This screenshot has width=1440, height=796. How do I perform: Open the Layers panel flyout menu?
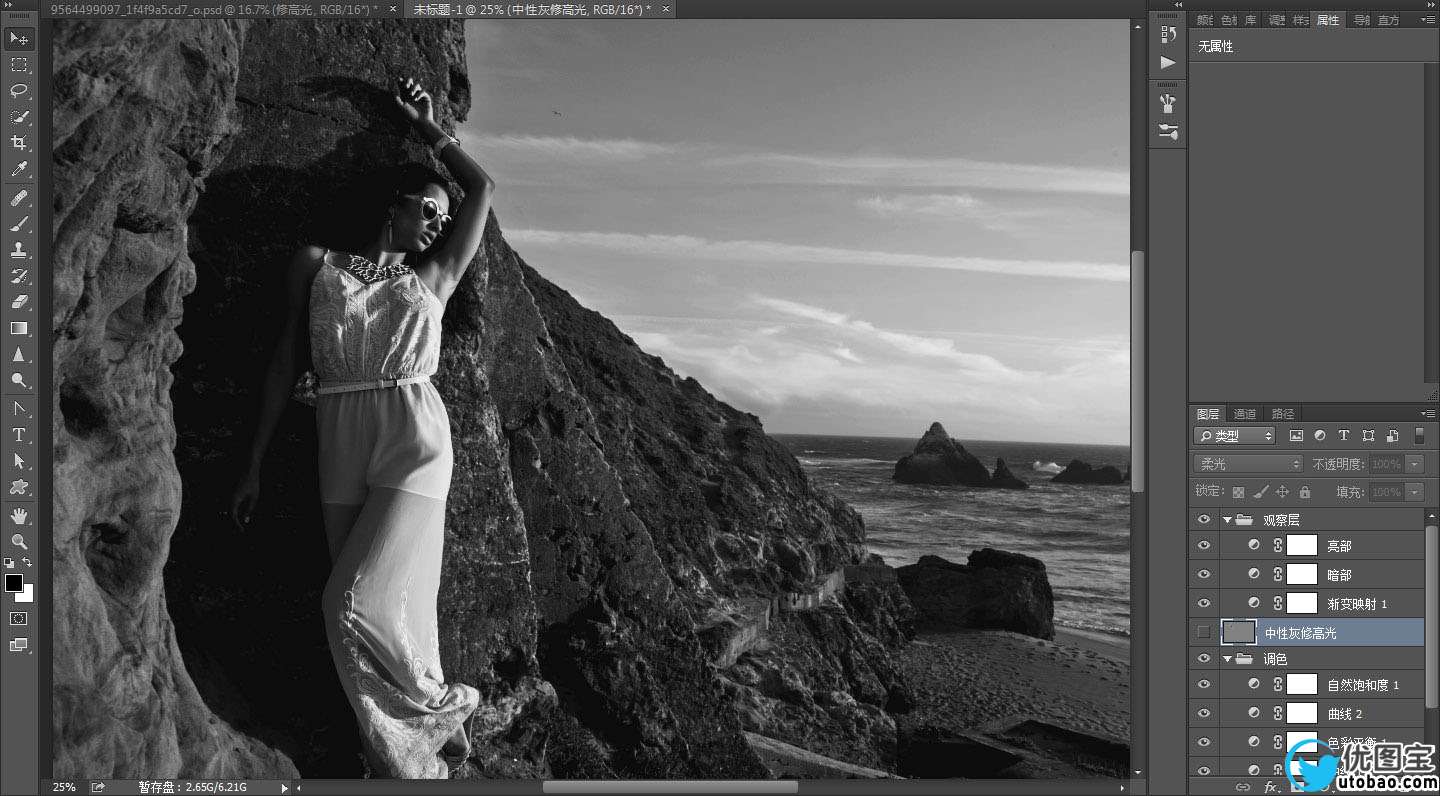click(1426, 414)
